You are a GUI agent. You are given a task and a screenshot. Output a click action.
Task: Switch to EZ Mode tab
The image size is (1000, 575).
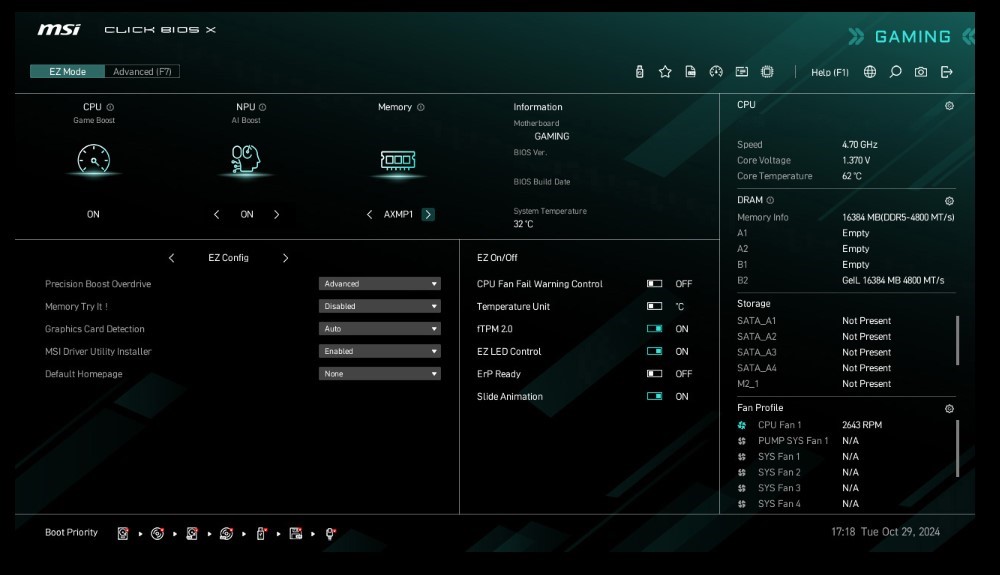67,71
